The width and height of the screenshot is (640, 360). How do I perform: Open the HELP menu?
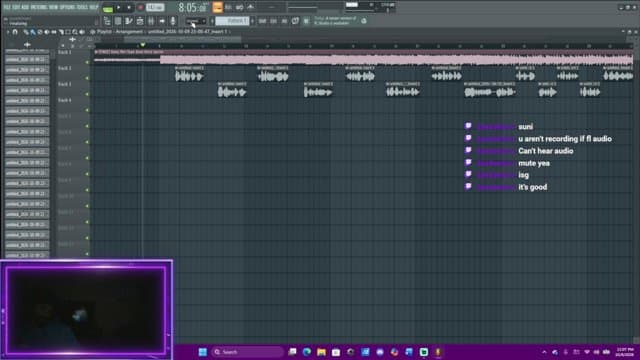(x=94, y=7)
